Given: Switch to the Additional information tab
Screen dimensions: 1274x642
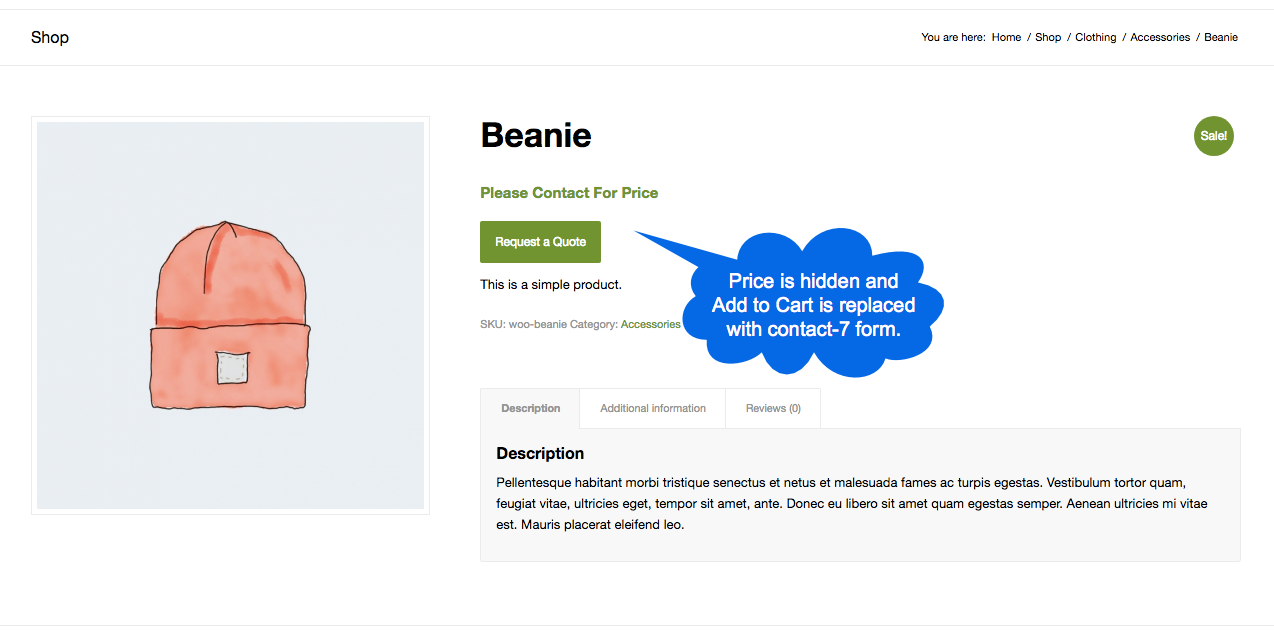Looking at the screenshot, I should point(653,408).
